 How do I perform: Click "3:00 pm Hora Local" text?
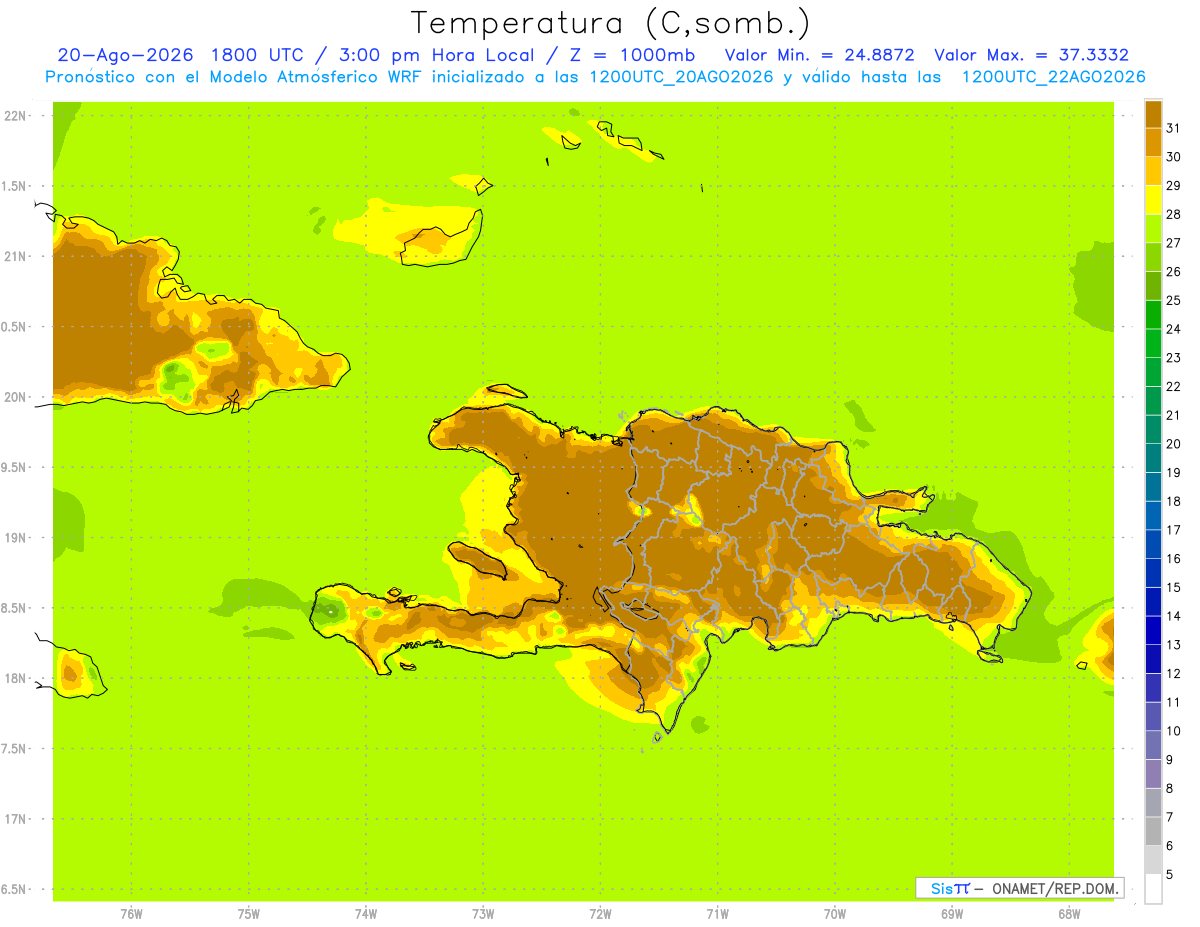[x=436, y=55]
